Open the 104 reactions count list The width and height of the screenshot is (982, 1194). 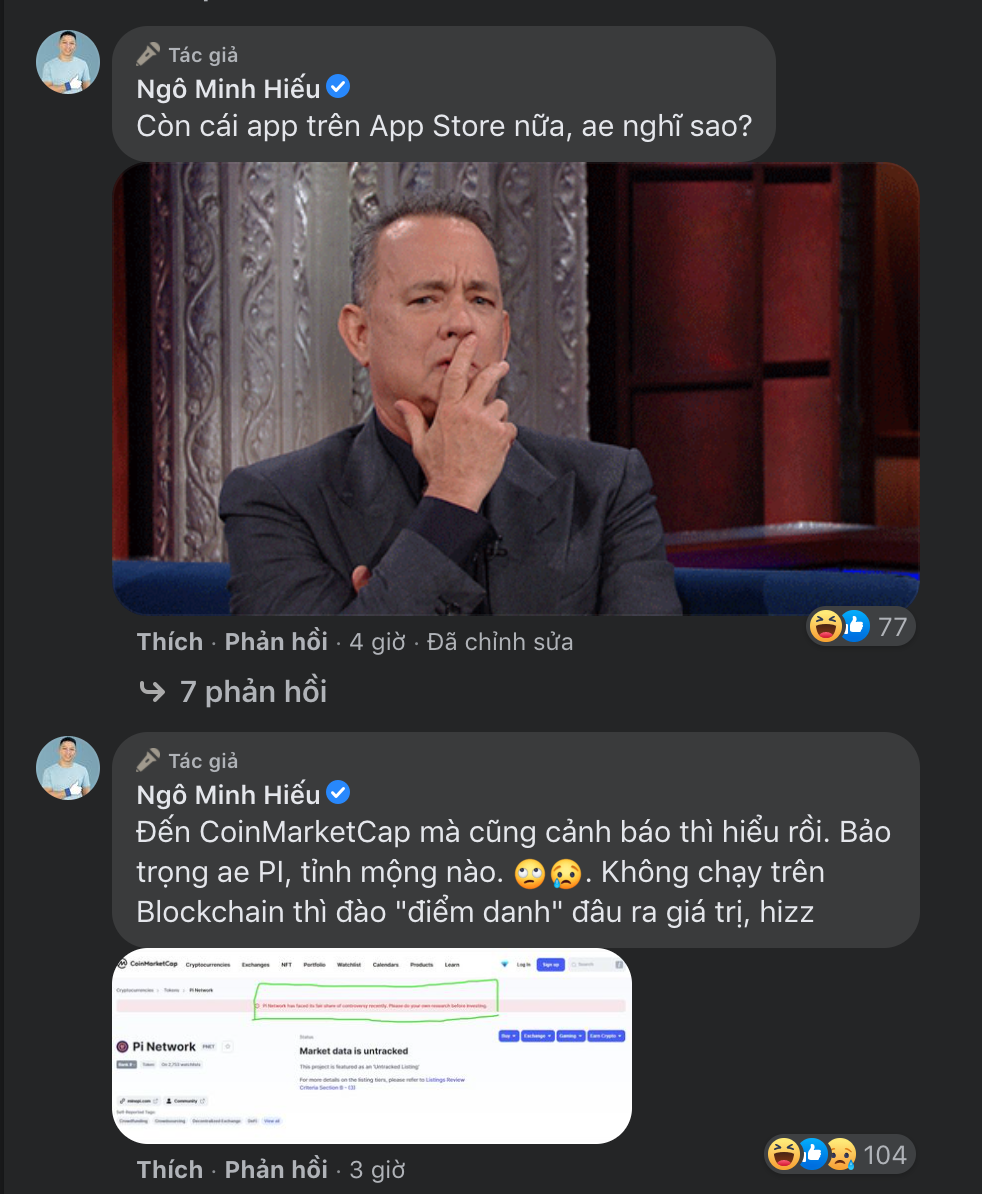[x=885, y=1154]
